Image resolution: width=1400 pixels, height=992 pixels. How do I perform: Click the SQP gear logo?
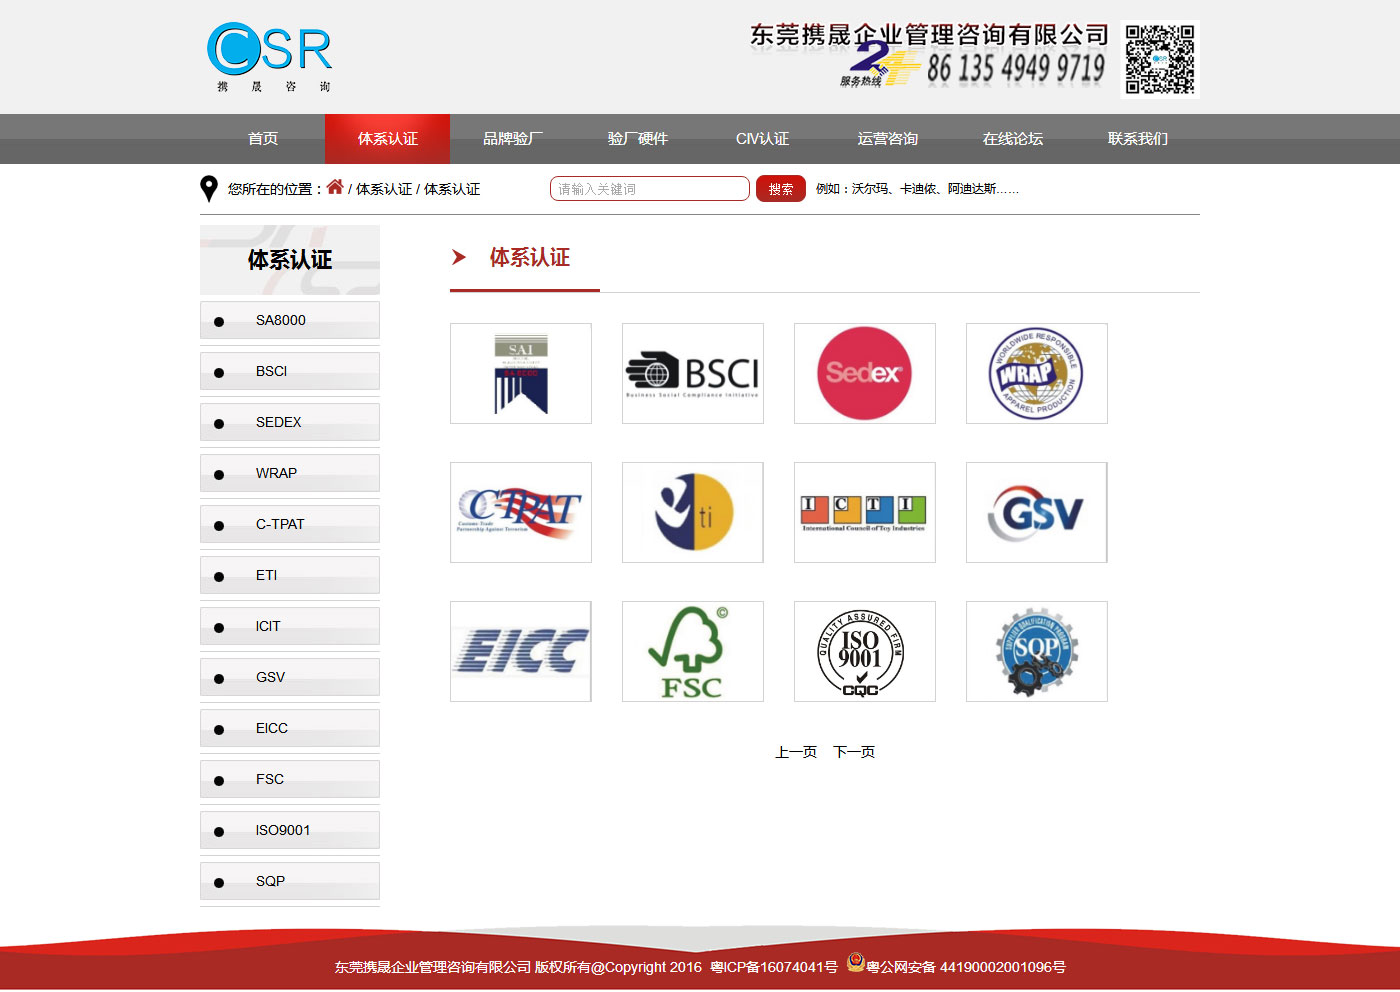[1036, 651]
